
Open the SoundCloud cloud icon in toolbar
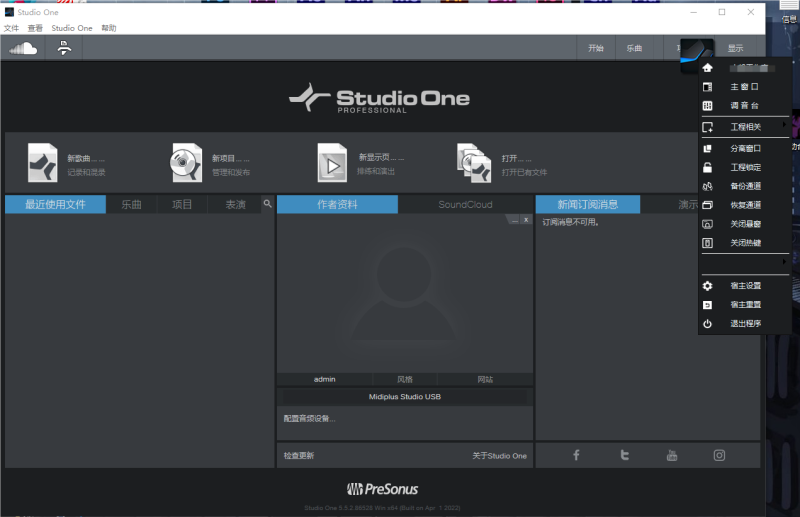[23, 48]
